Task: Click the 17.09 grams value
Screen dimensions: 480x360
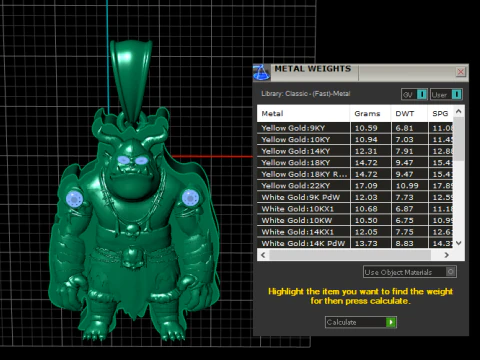Action: pyautogui.click(x=366, y=186)
